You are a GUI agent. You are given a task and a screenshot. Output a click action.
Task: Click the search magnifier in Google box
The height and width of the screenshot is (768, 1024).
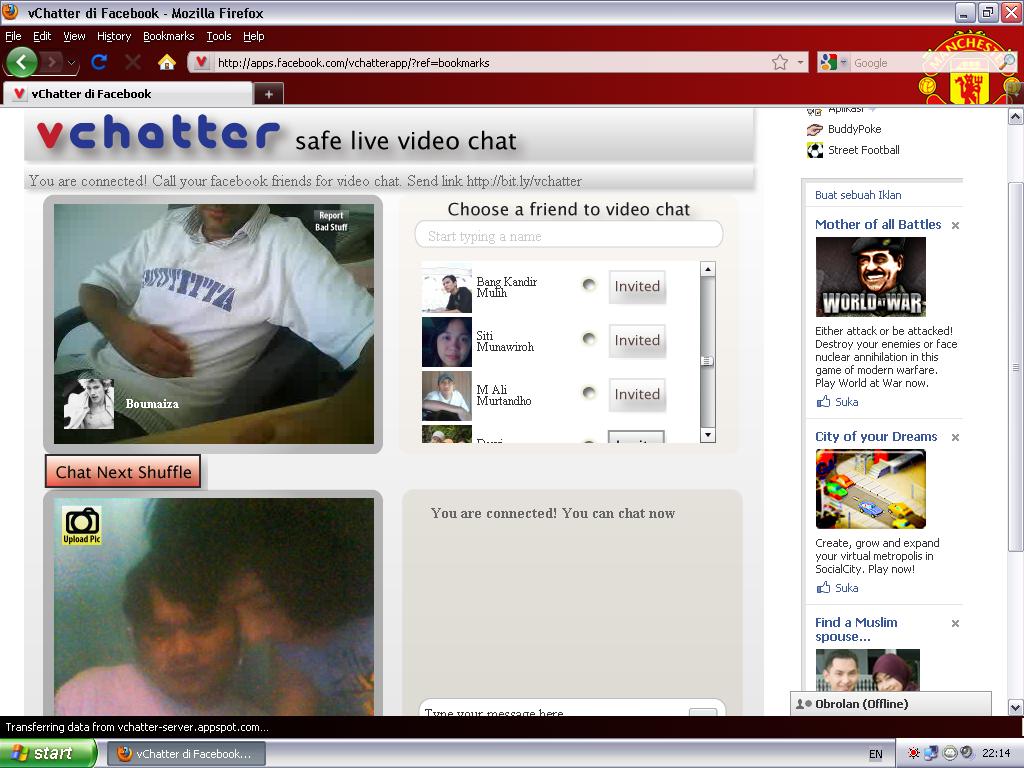pyautogui.click(x=1007, y=62)
